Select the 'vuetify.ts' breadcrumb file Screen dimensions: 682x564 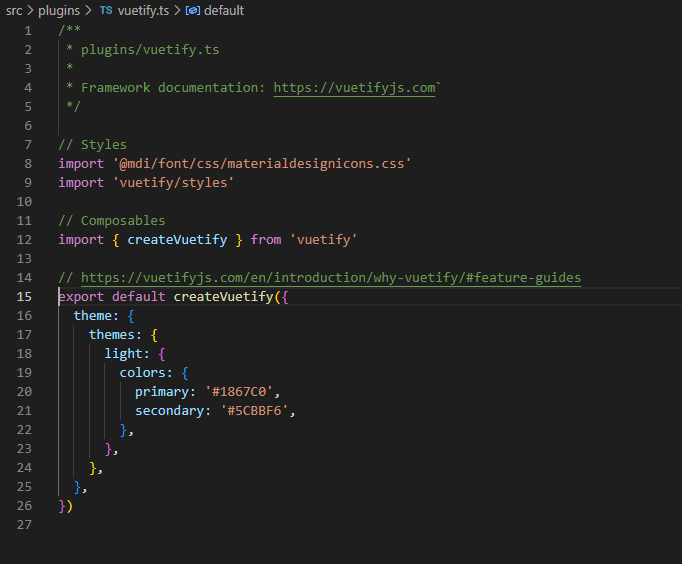(143, 10)
